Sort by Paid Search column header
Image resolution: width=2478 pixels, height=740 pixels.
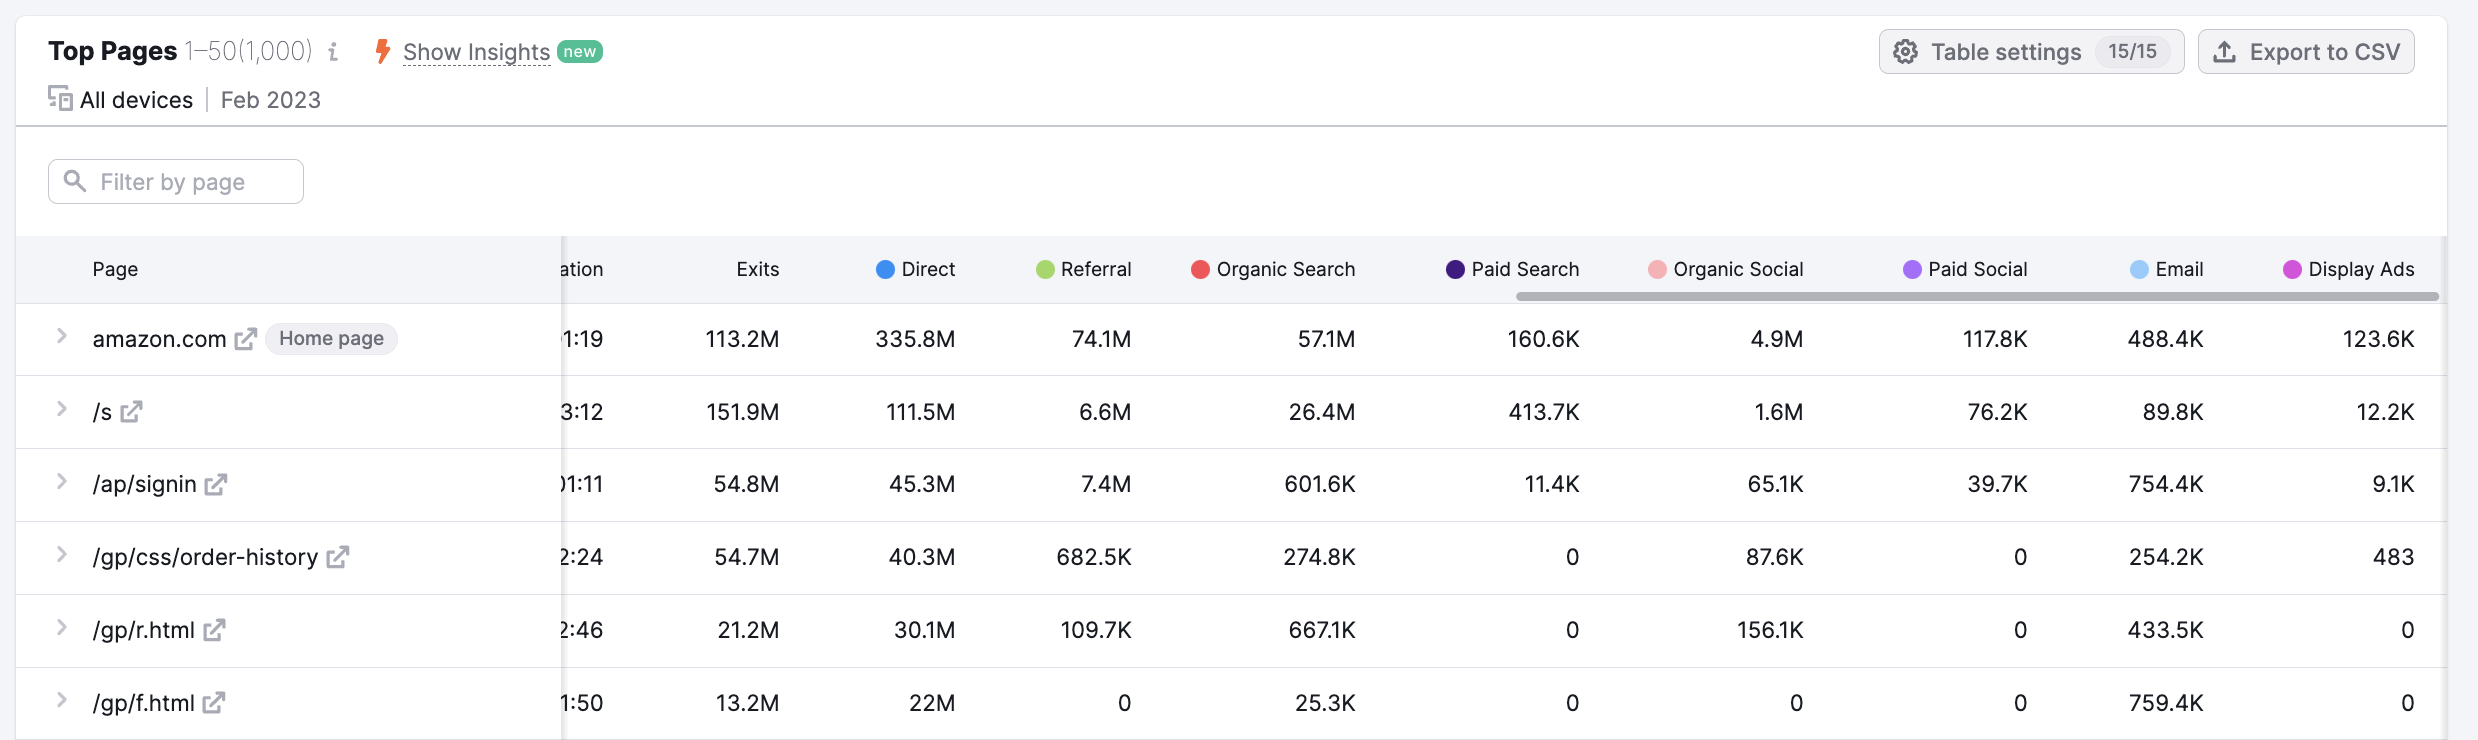[x=1524, y=269]
